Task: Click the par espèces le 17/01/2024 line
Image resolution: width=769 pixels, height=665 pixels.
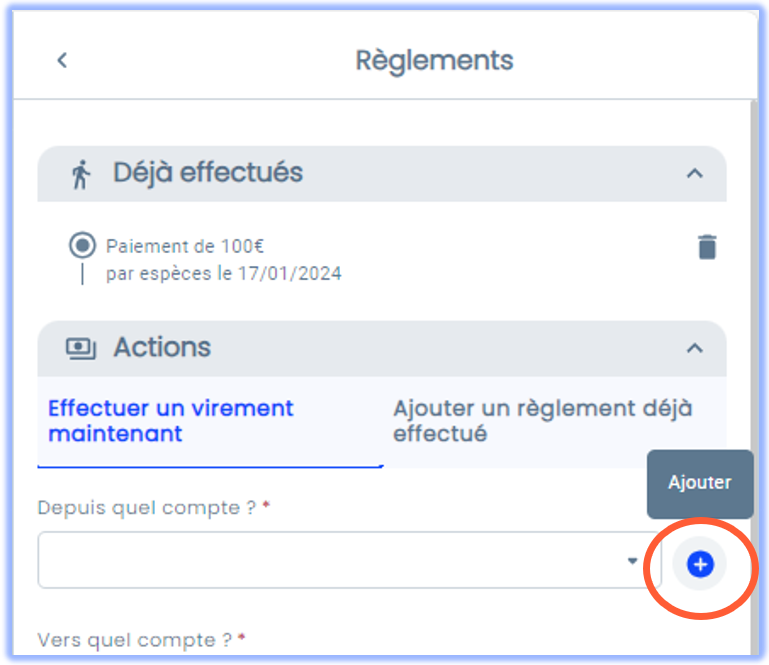Action: pyautogui.click(x=224, y=274)
